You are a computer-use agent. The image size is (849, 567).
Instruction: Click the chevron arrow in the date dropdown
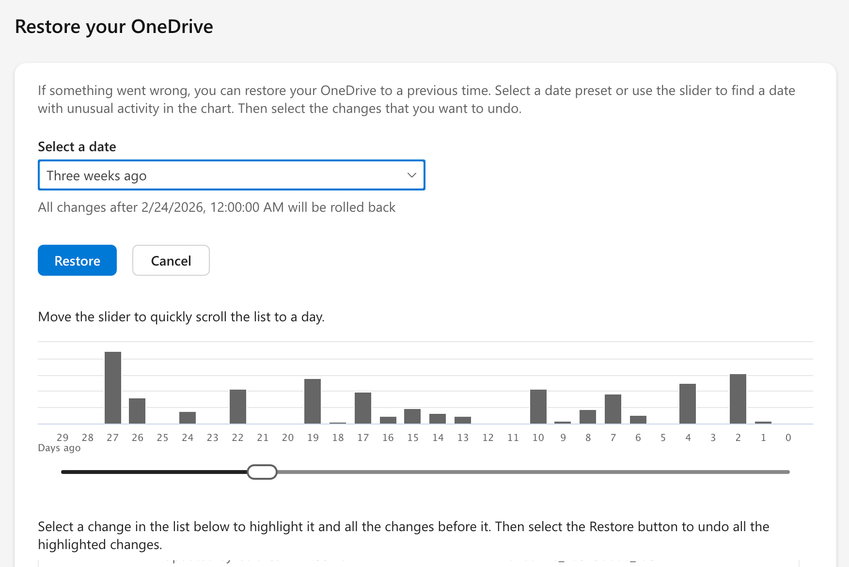coord(412,175)
